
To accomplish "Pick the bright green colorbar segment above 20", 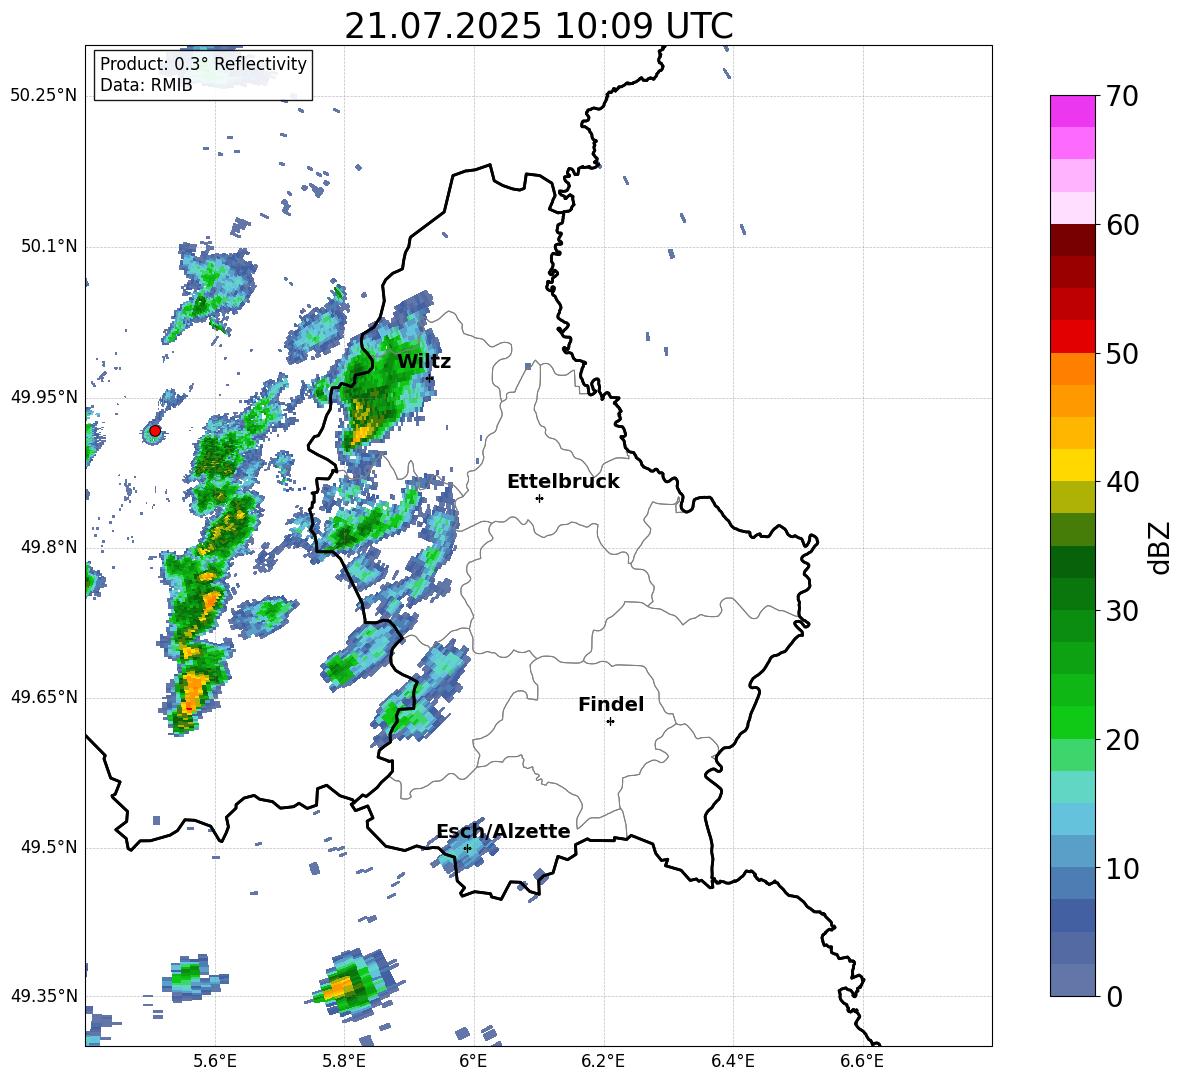I will 1072,722.
